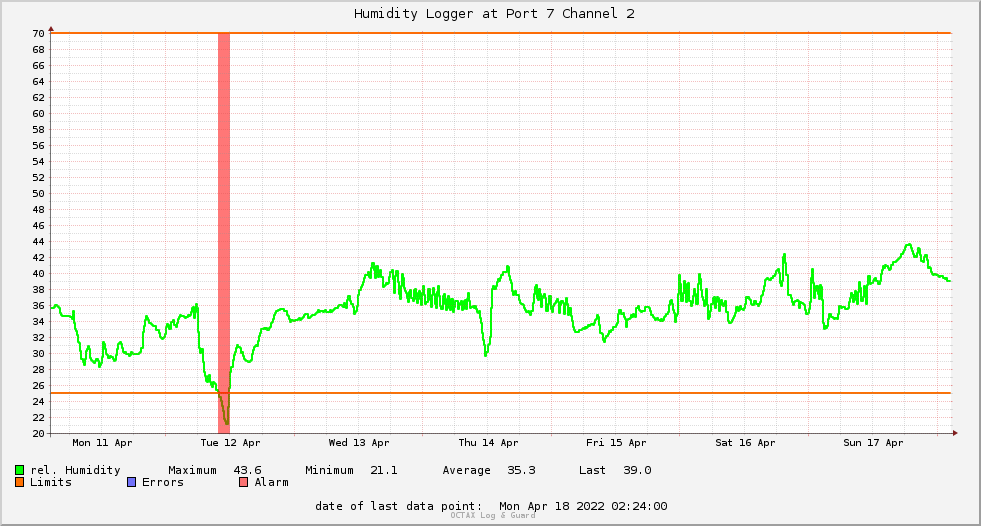Click the Minimum value 21.1

[x=384, y=470]
